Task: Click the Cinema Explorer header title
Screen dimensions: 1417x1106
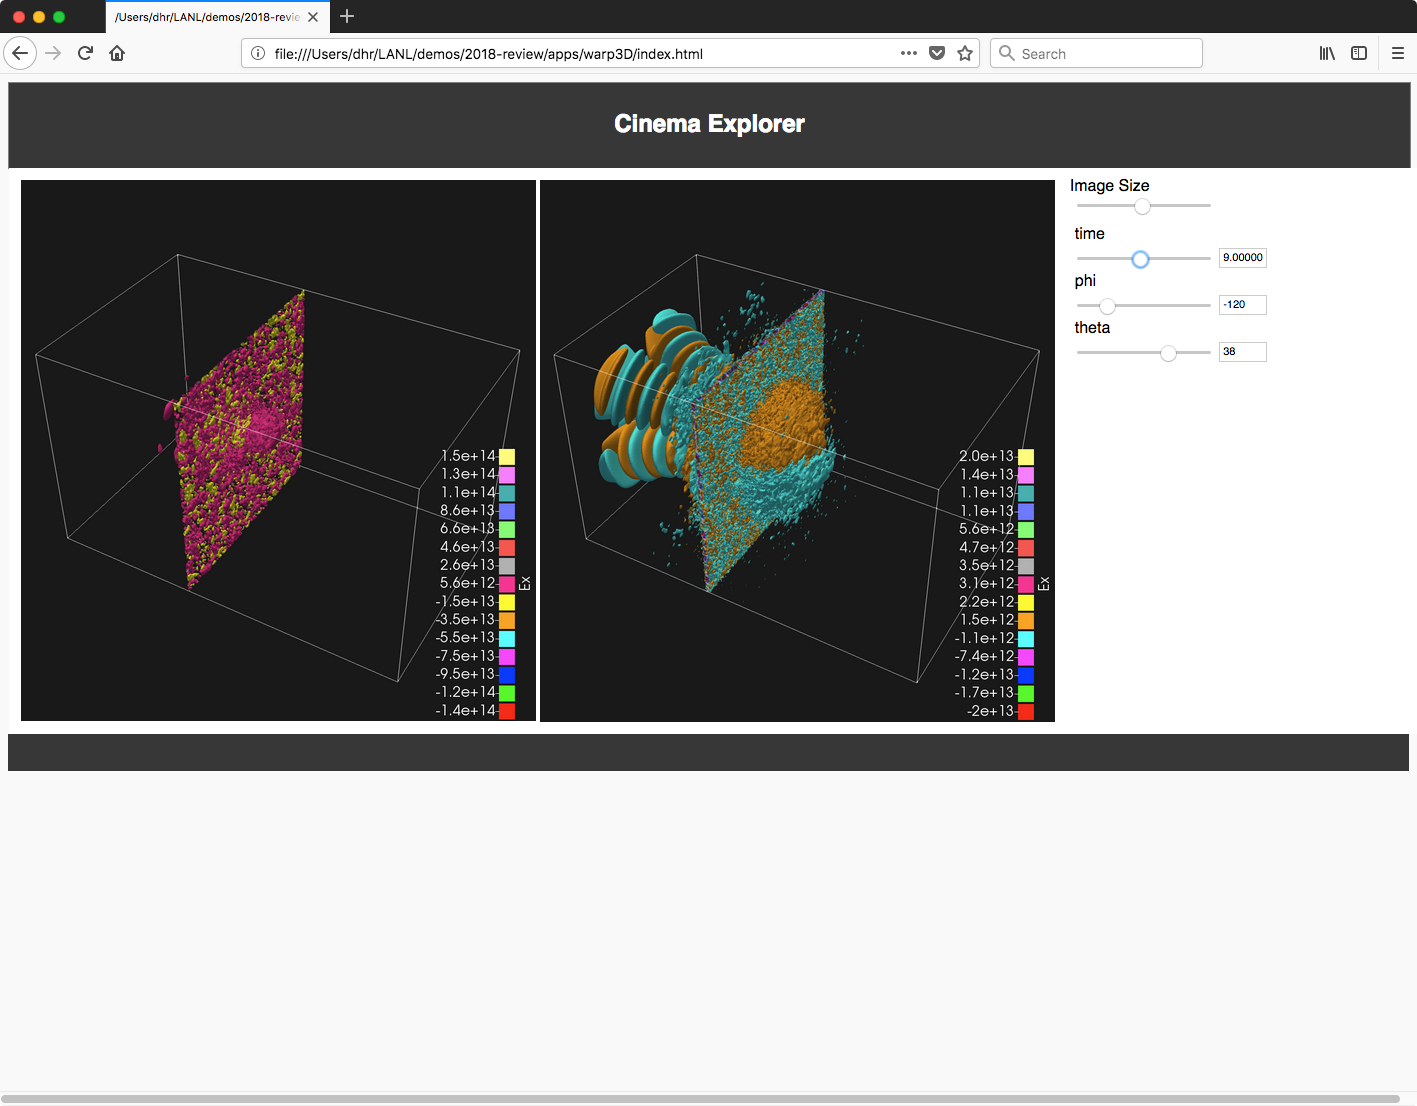Action: (709, 124)
